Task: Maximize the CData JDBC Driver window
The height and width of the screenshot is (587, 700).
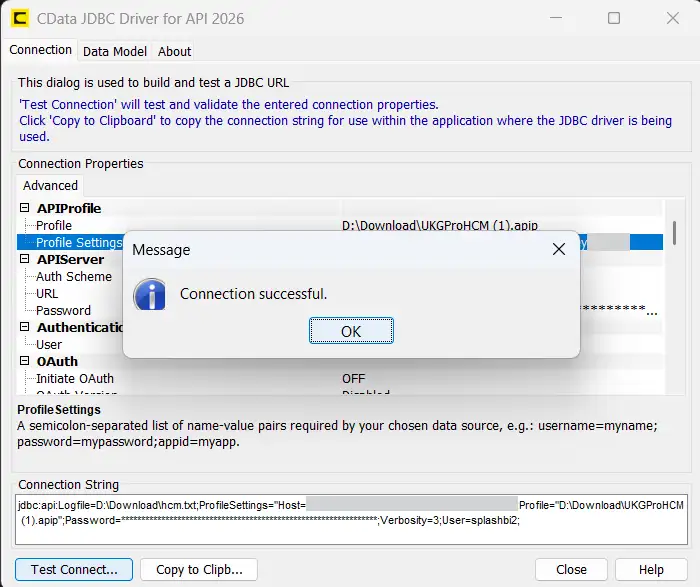Action: point(614,18)
